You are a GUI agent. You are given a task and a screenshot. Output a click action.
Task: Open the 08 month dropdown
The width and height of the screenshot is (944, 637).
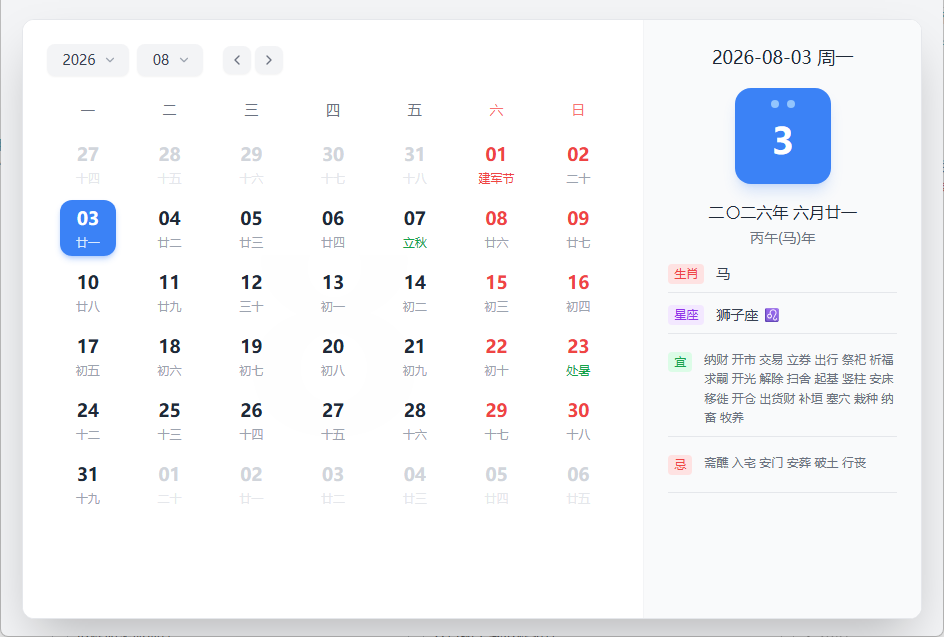coord(170,60)
